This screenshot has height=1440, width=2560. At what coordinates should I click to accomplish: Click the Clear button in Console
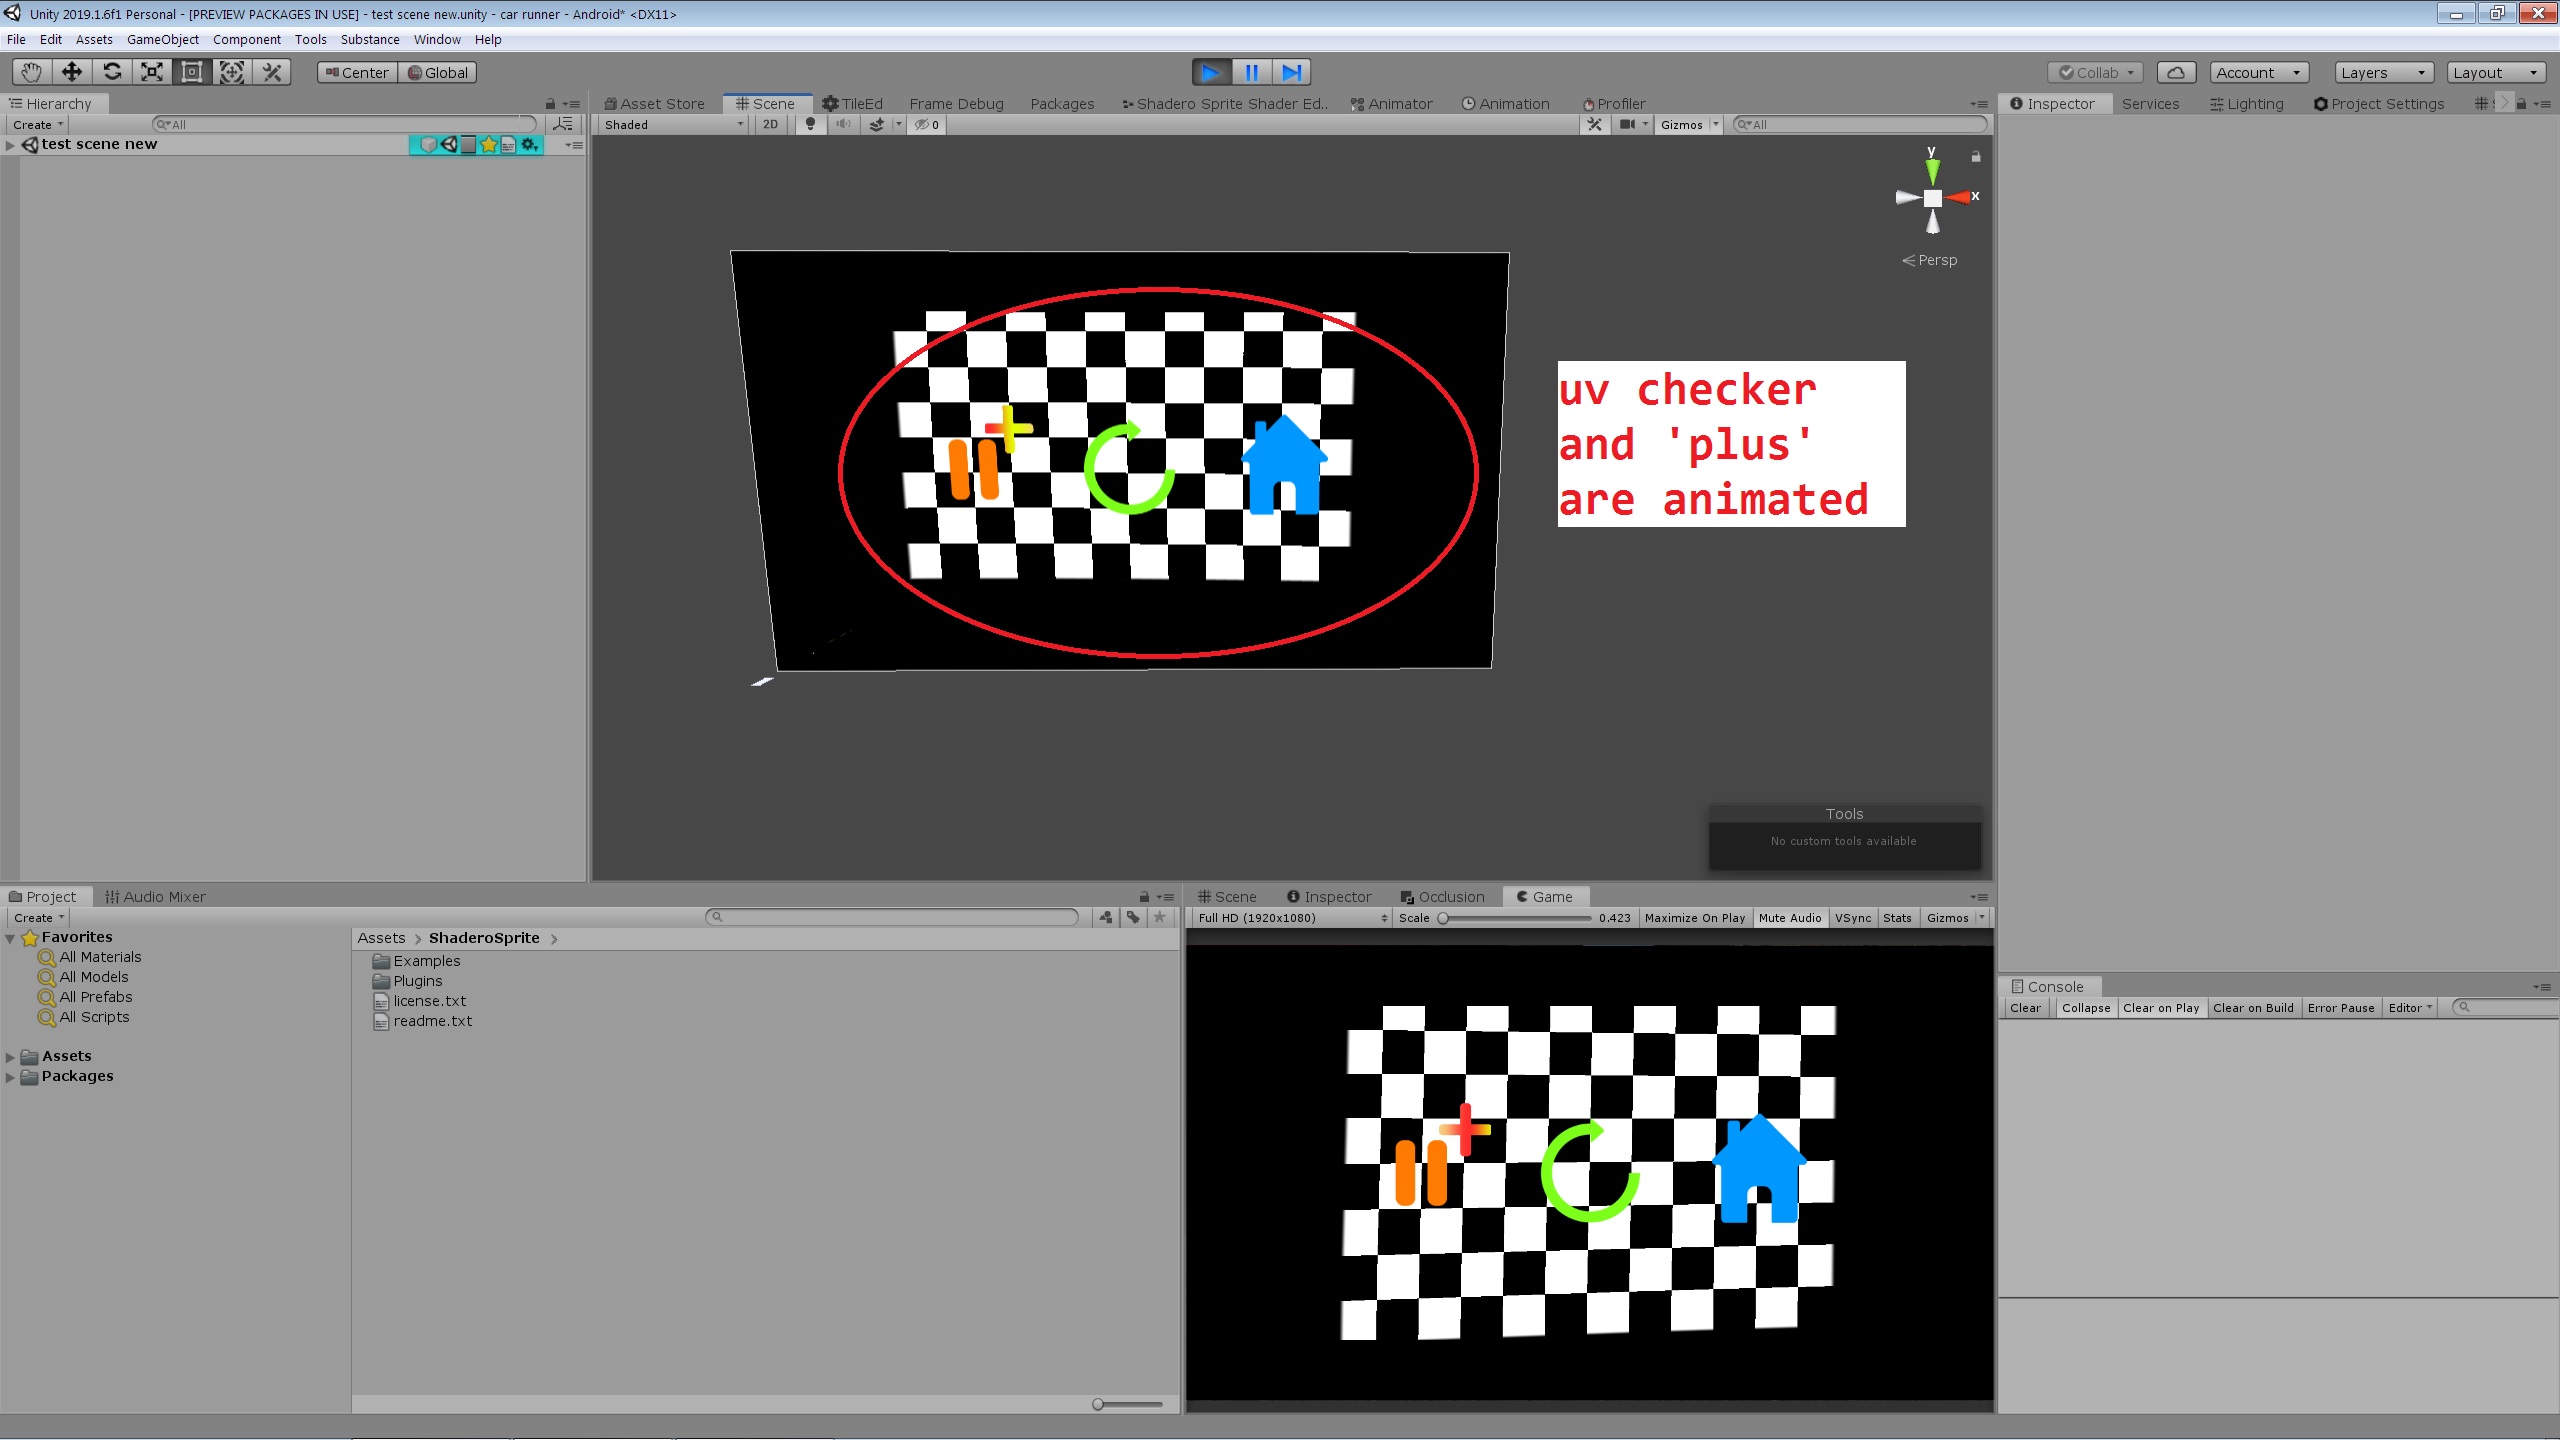(x=2023, y=1007)
